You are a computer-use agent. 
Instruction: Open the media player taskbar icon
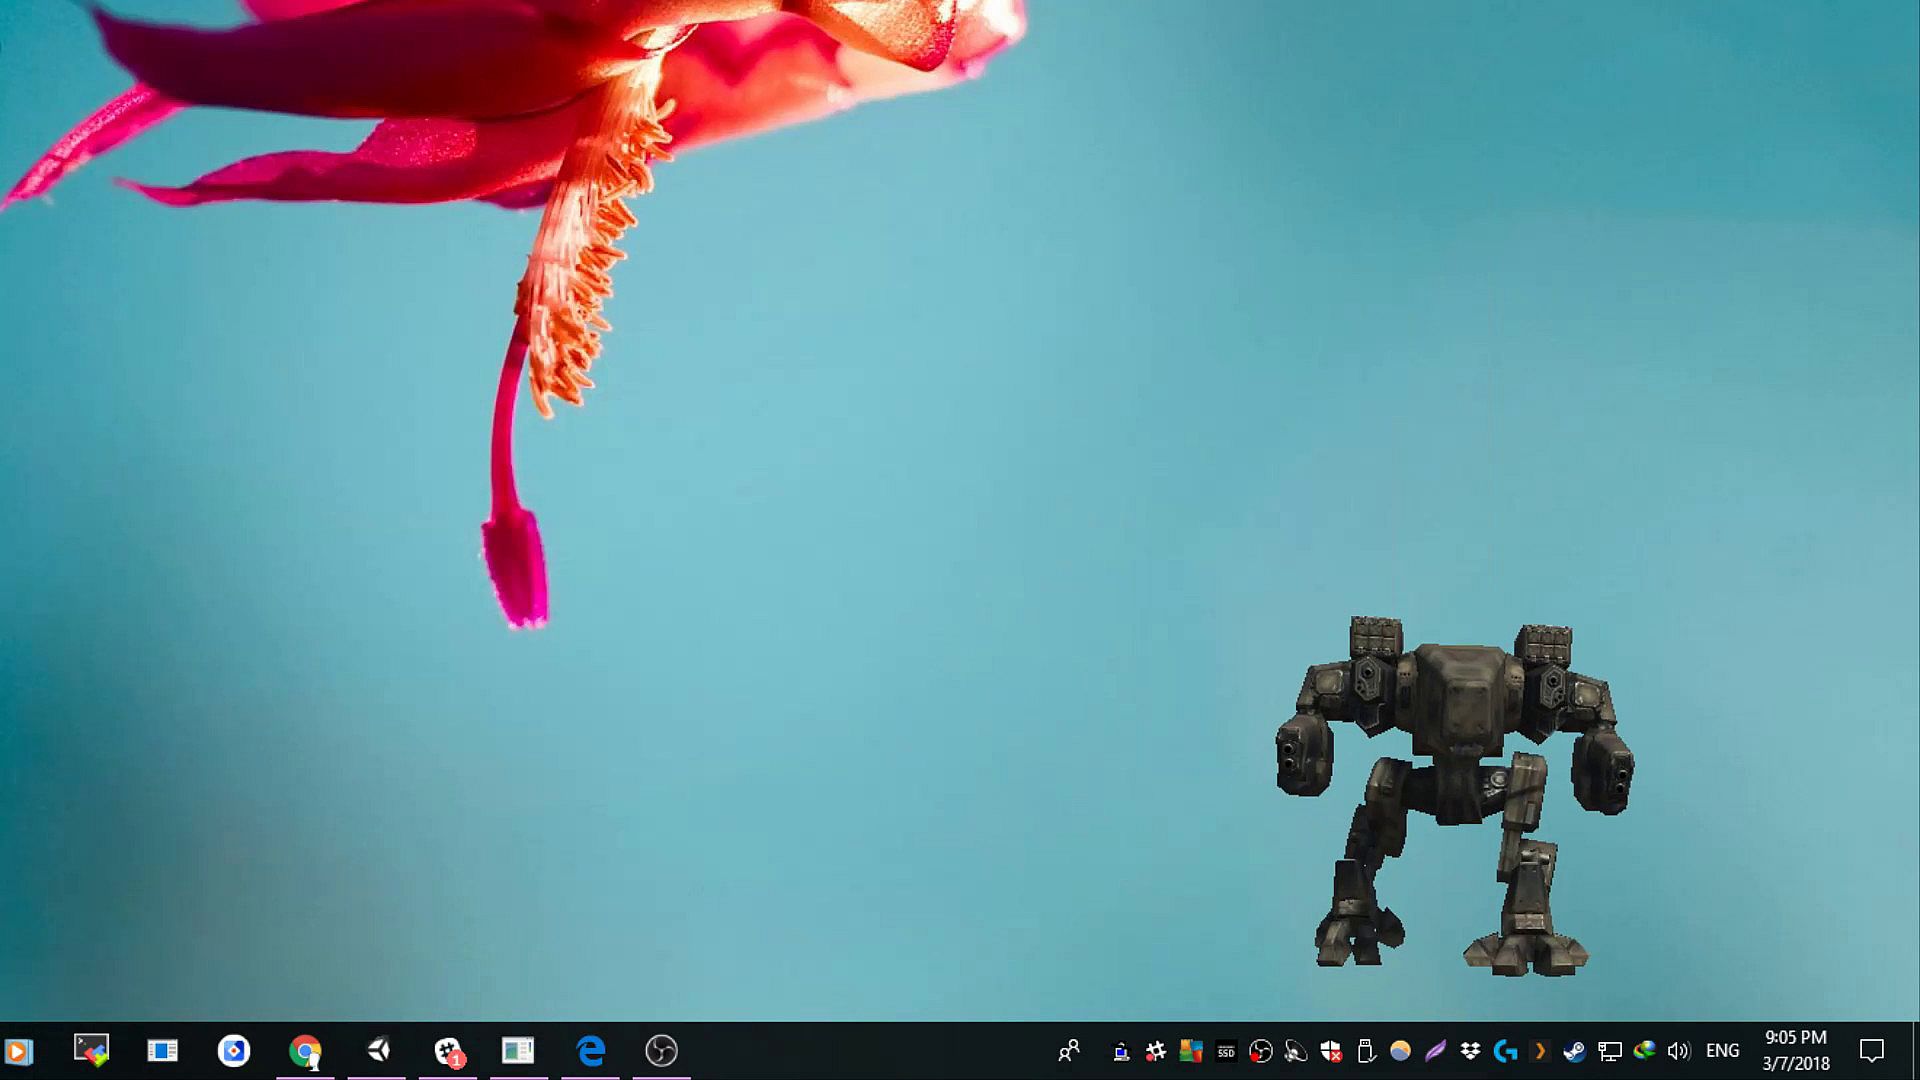point(19,1051)
